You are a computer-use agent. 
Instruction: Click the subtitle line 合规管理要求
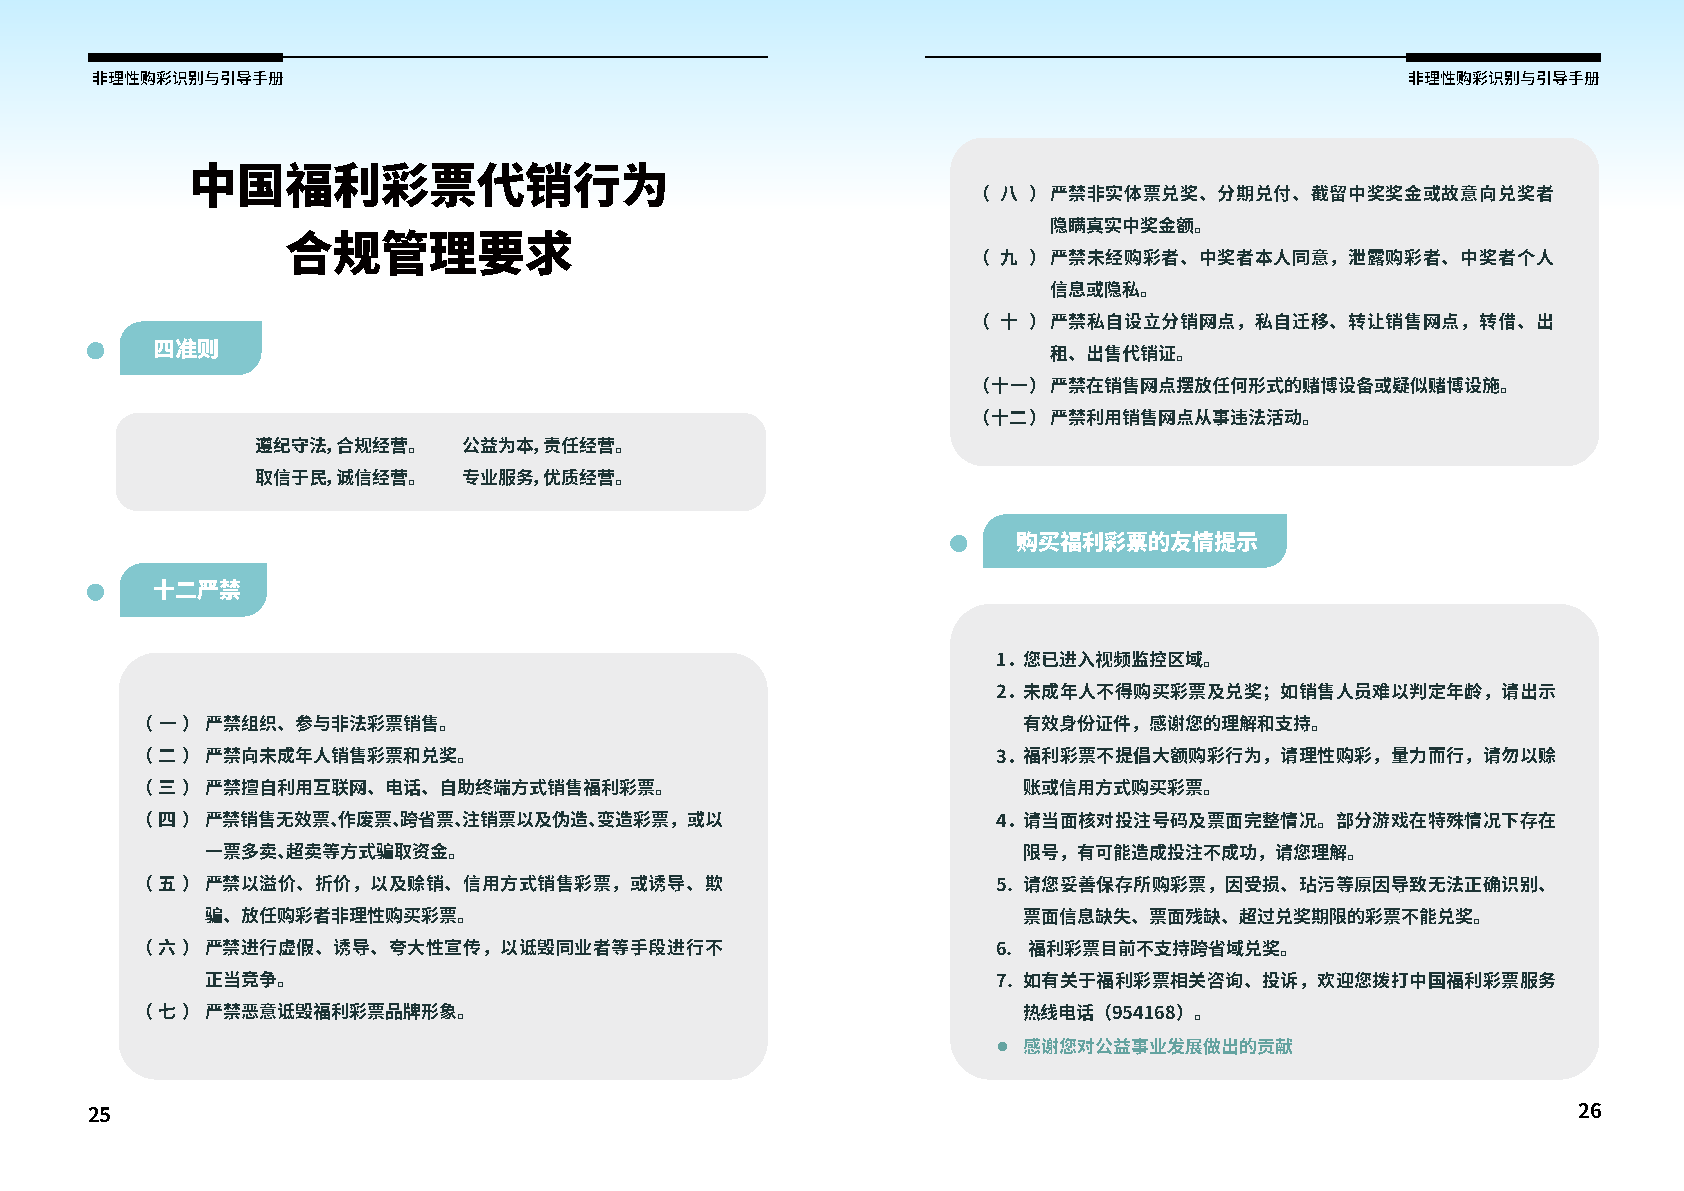428,253
